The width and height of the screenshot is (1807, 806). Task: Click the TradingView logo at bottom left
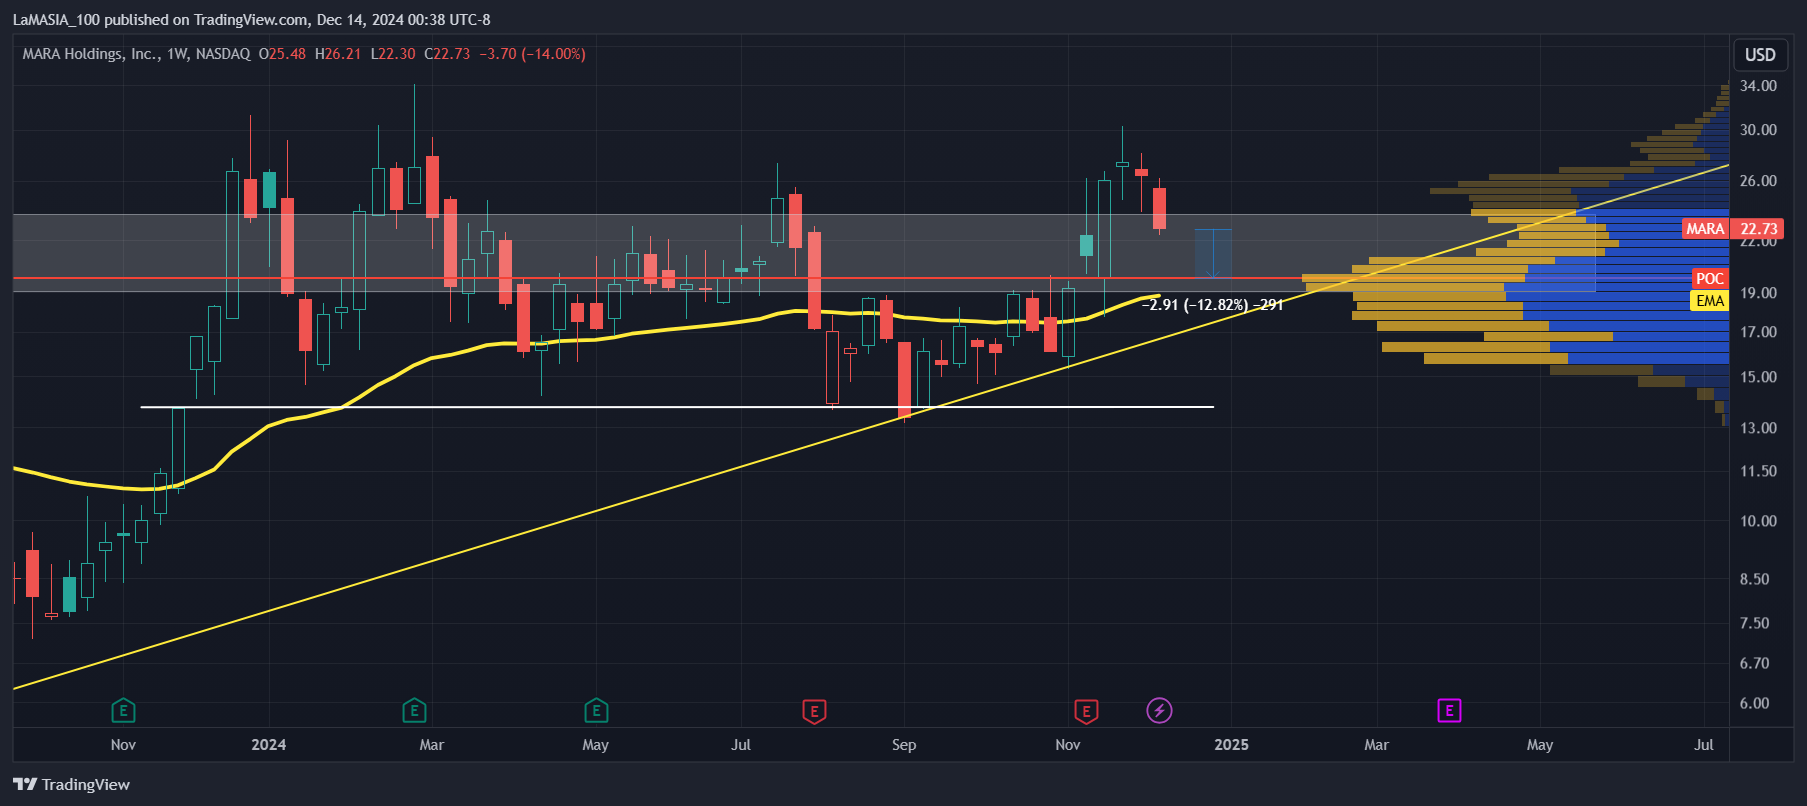tap(71, 784)
